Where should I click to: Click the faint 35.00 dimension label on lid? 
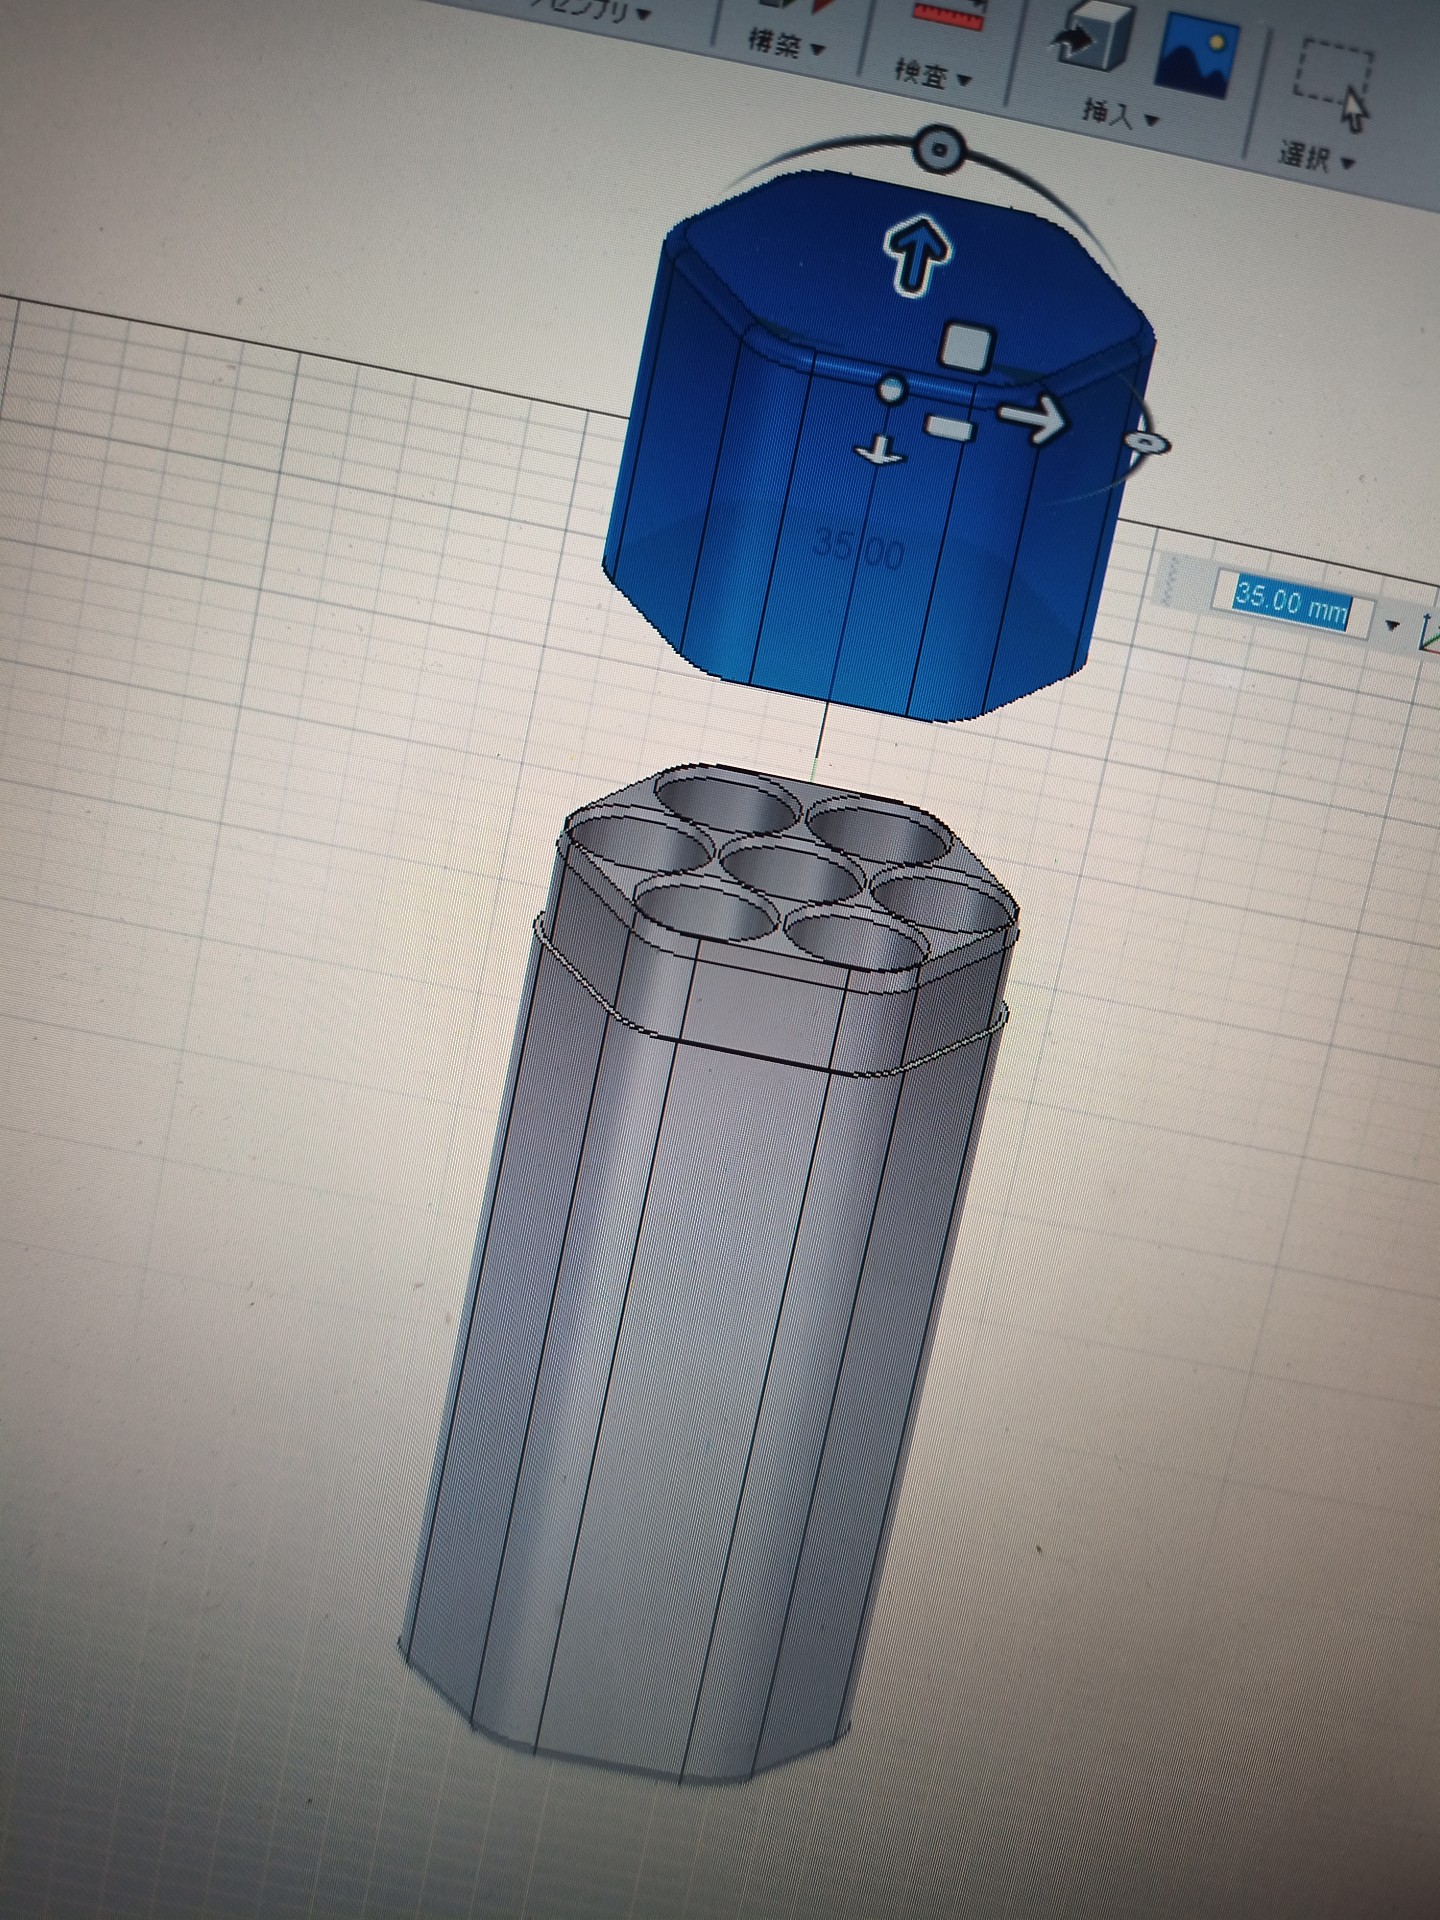coord(859,548)
